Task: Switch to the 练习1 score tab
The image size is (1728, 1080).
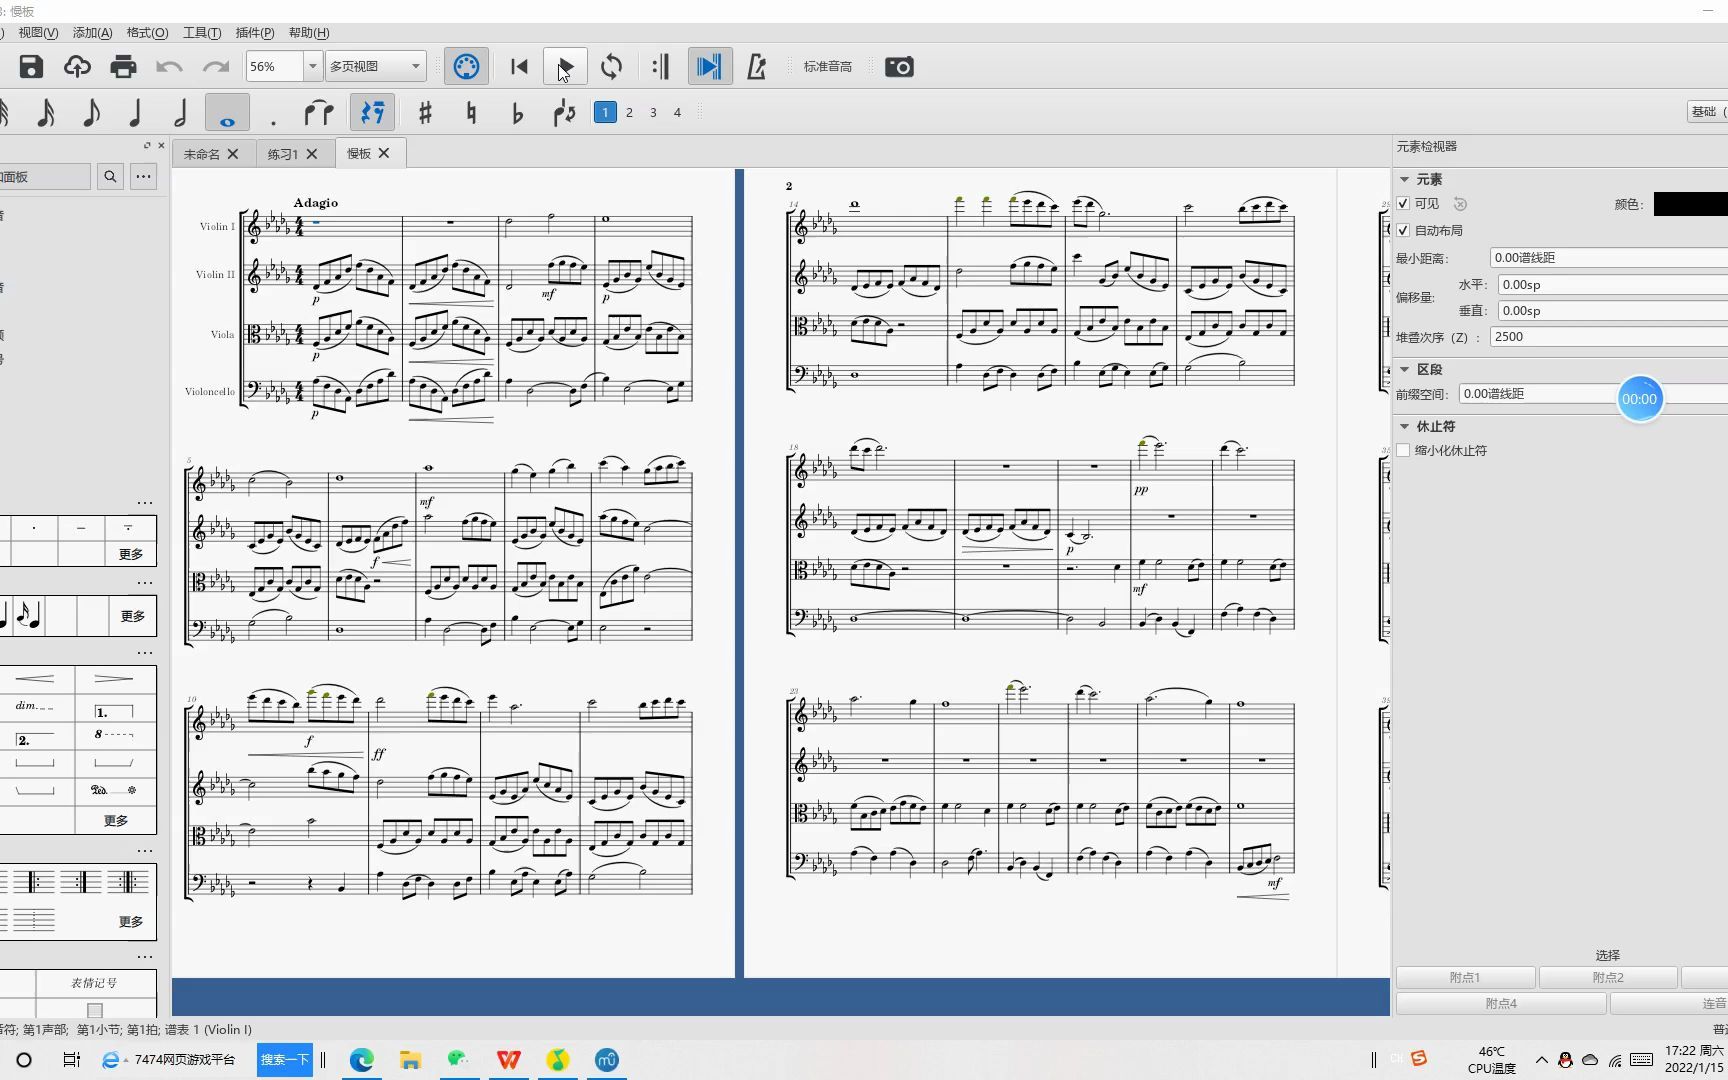Action: click(282, 154)
